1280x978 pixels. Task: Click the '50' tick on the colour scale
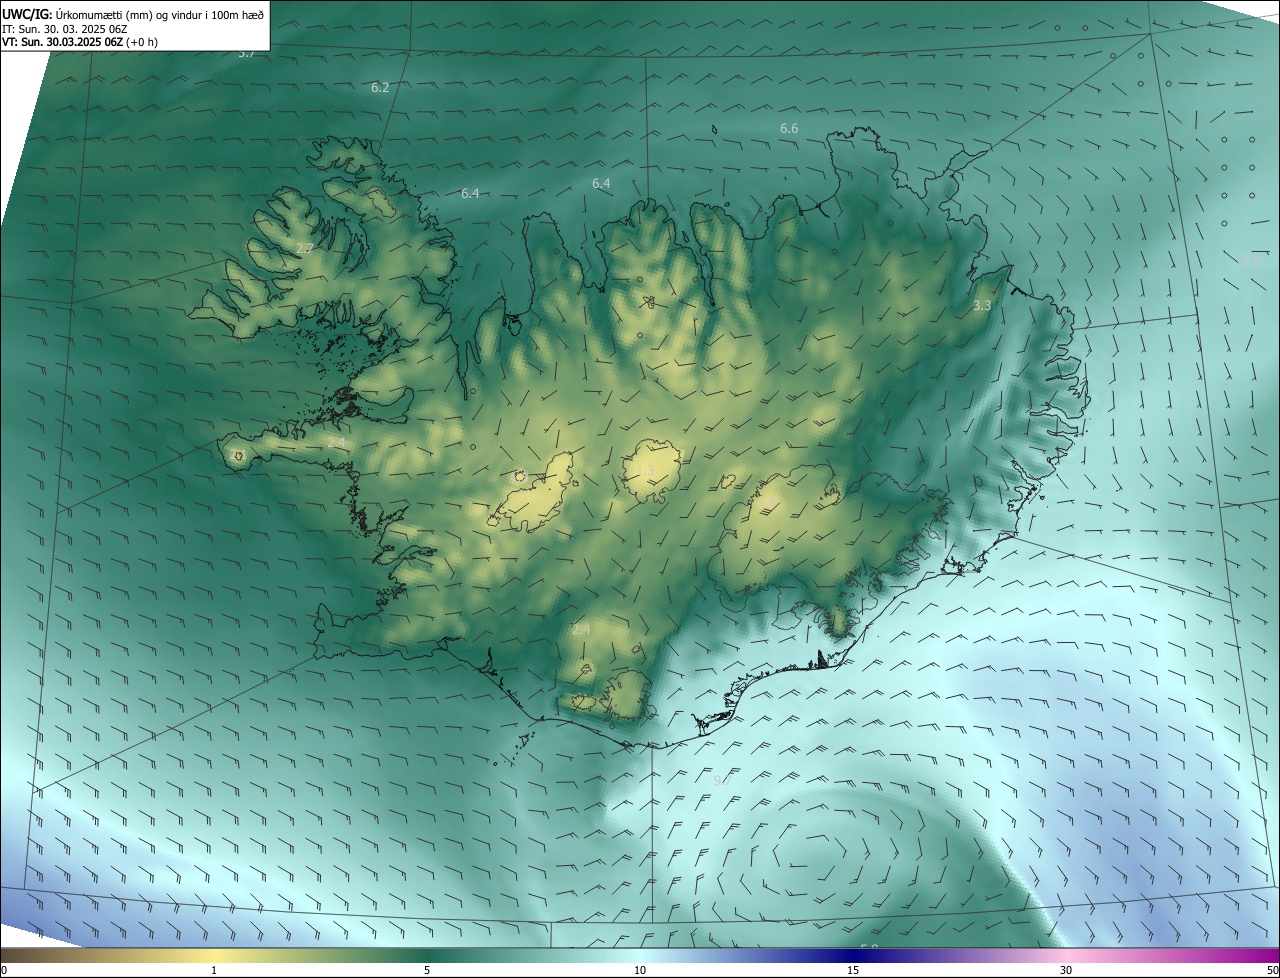point(1272,971)
